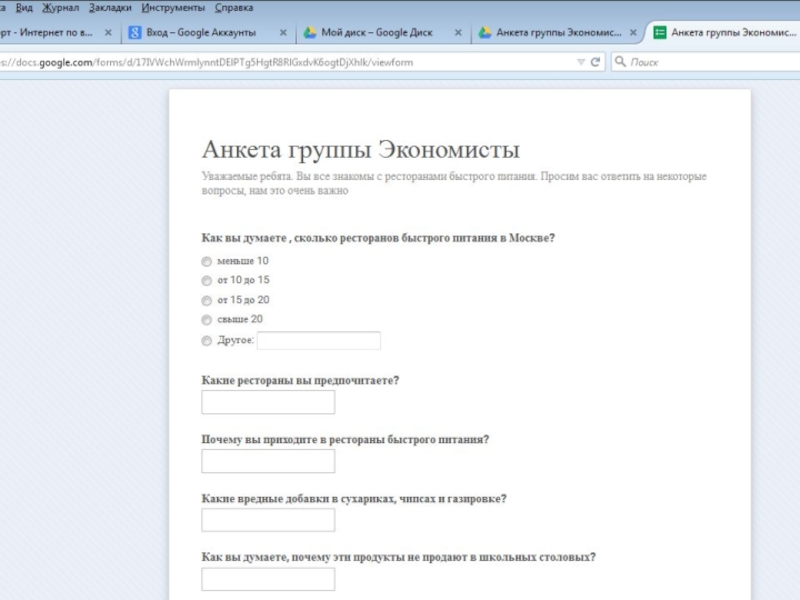
Task: Click the Google Drive icon on 'Мой диск' tab
Action: (x=310, y=33)
